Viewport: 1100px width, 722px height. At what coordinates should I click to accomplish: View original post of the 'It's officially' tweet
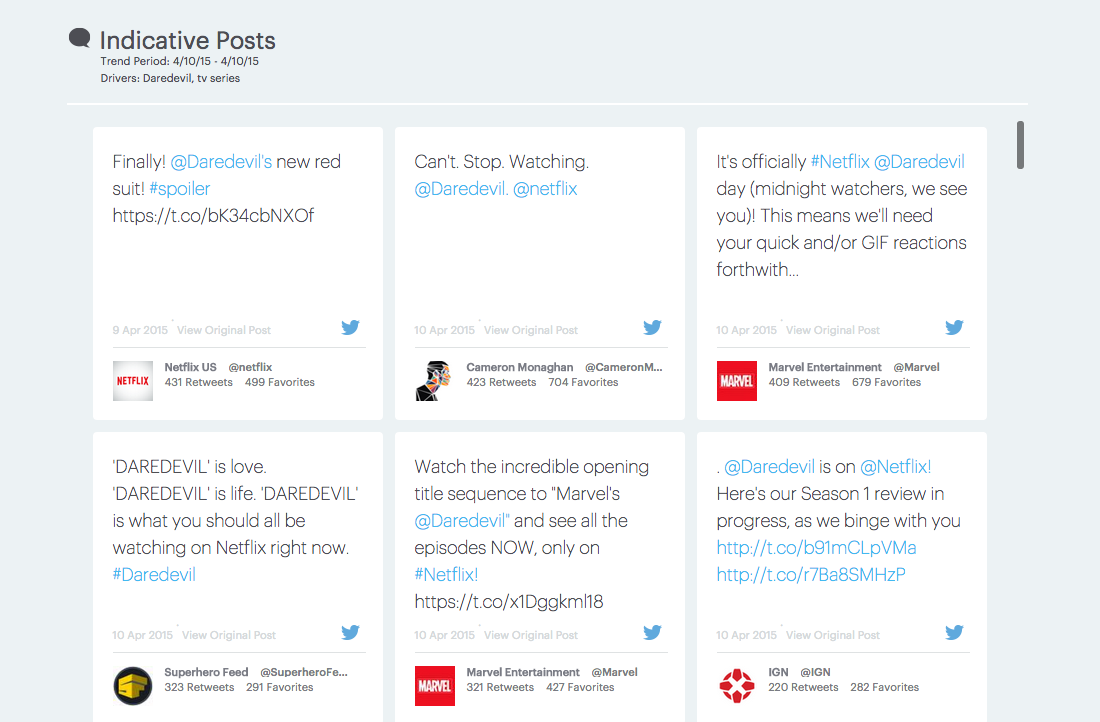833,330
